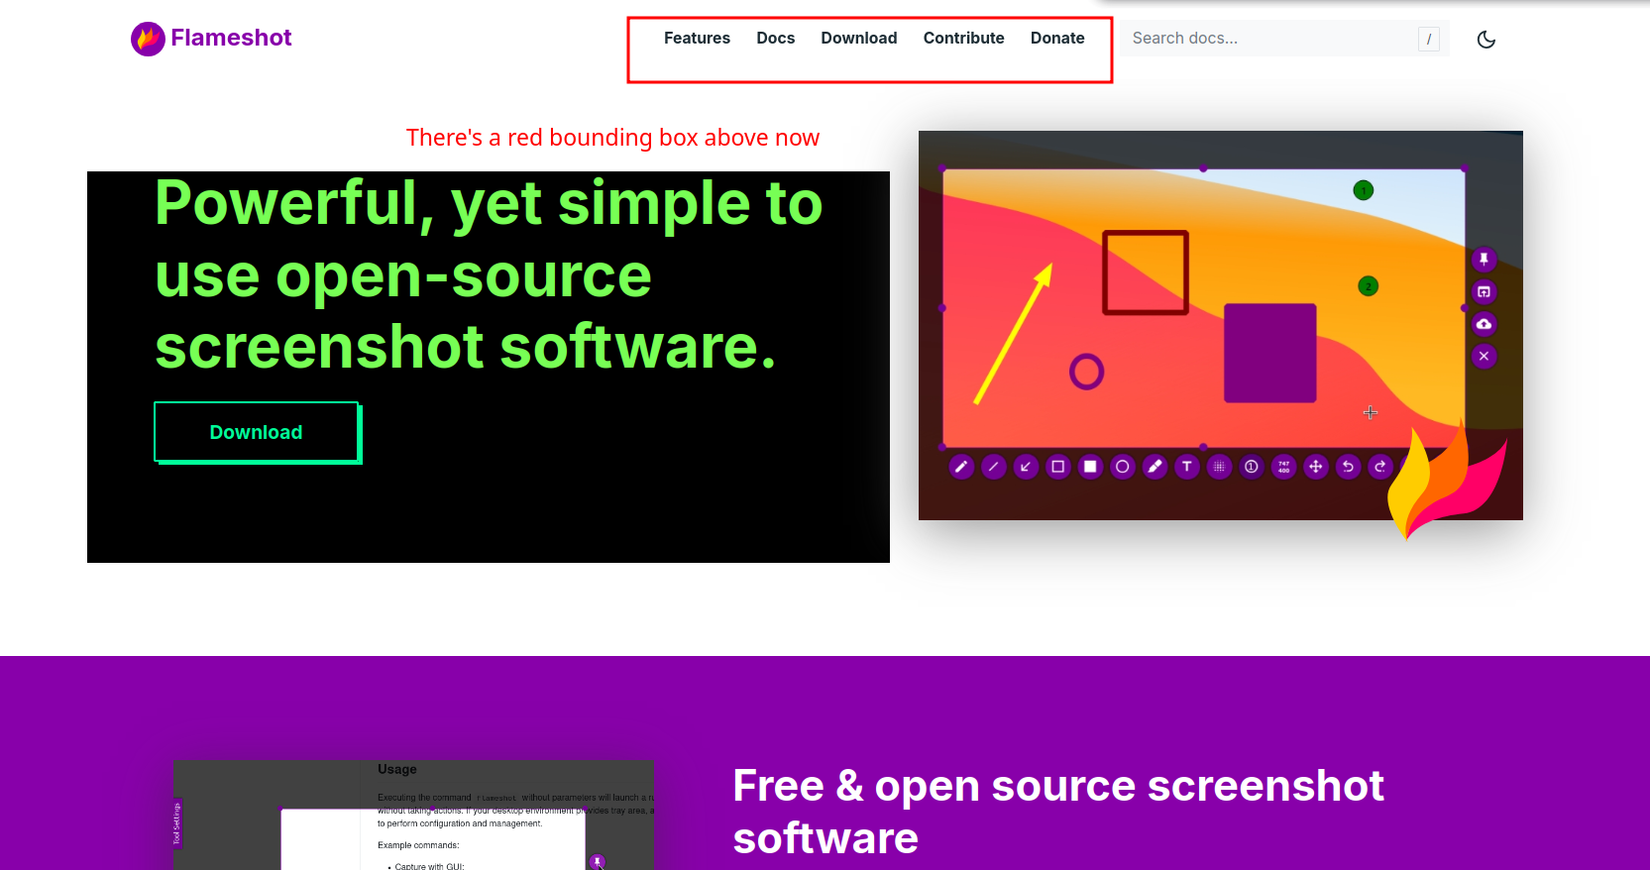
Task: Open the Donate link
Action: point(1057,38)
